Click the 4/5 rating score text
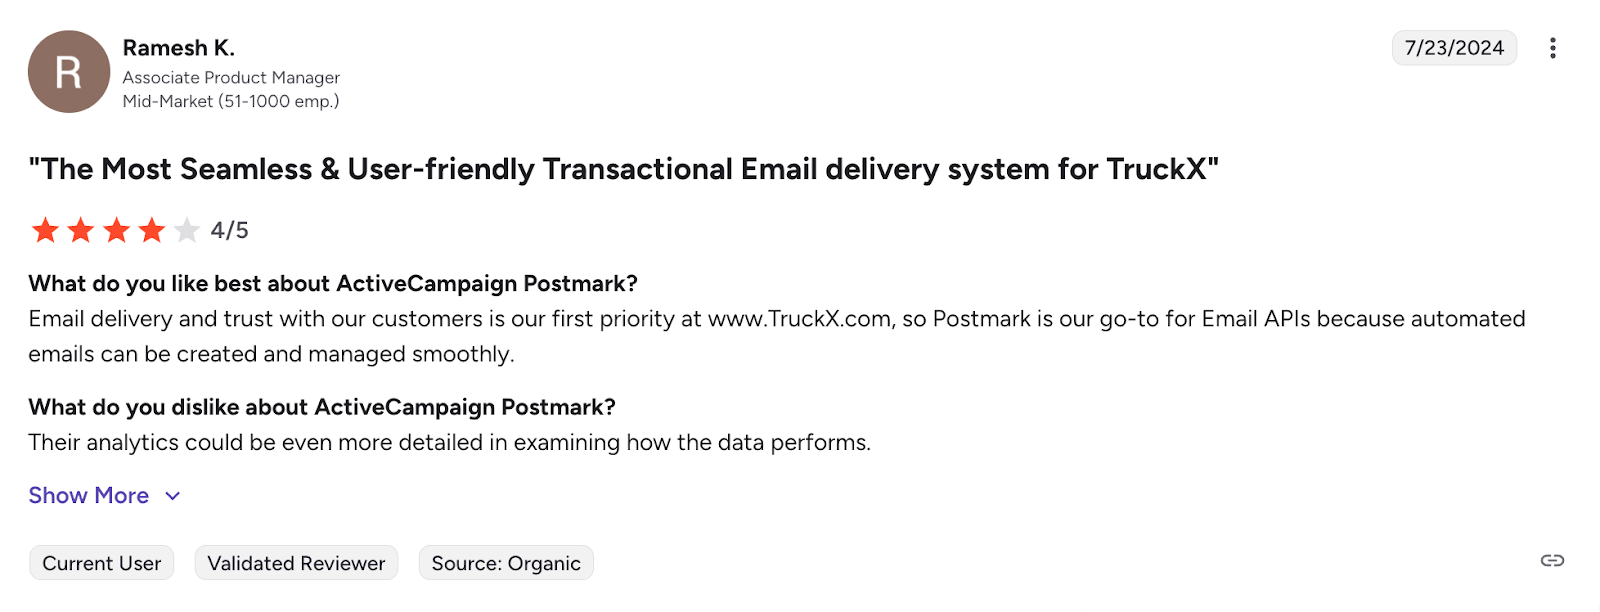 coord(229,231)
